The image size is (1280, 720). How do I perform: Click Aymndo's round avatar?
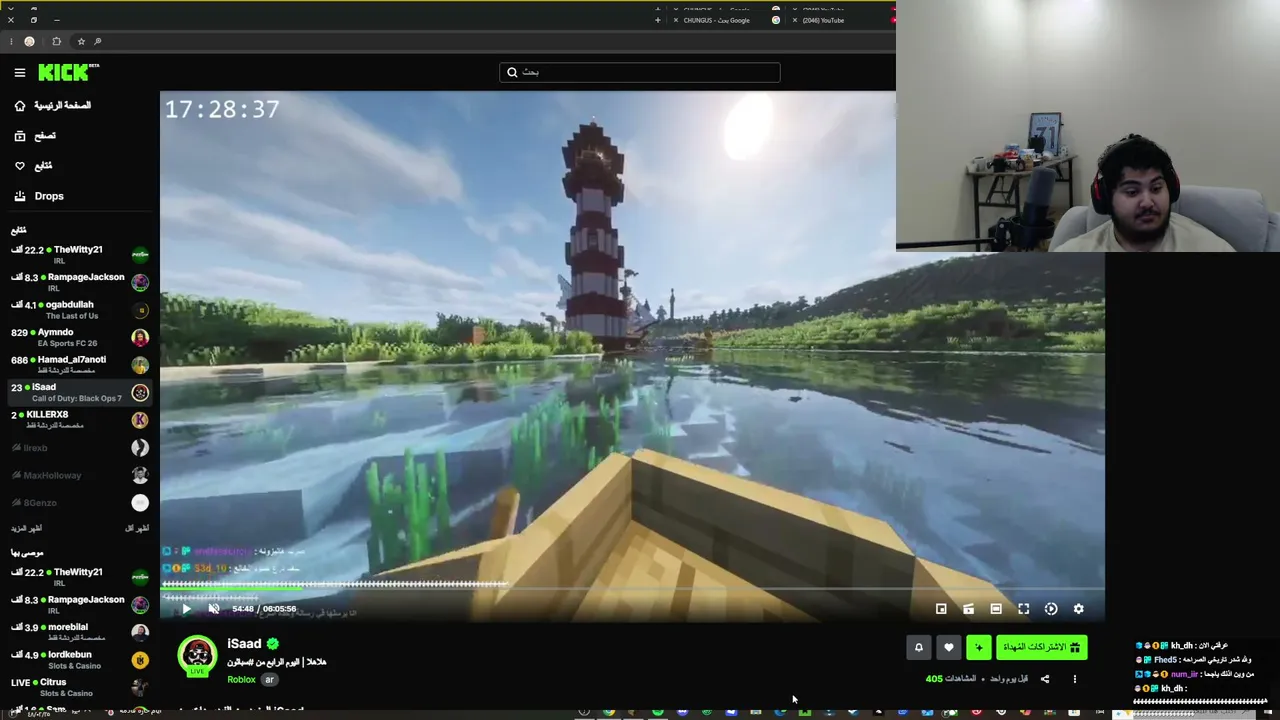pyautogui.click(x=140, y=337)
